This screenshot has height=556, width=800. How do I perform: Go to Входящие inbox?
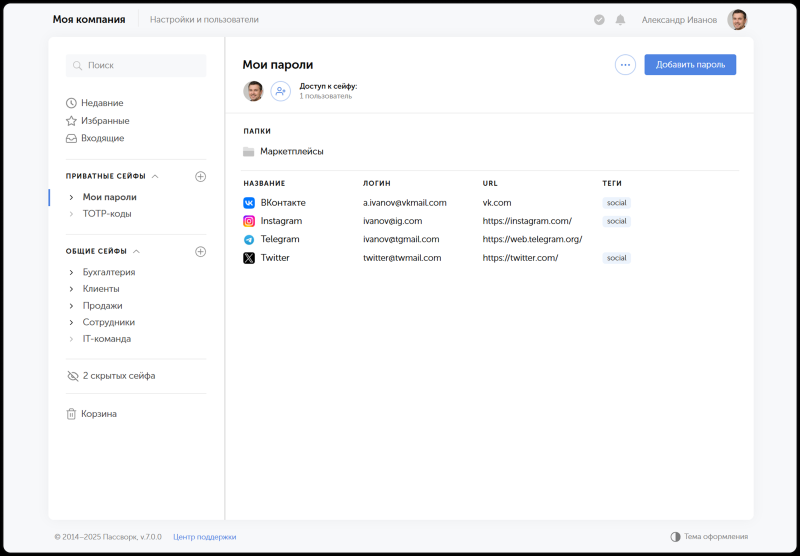(x=95, y=138)
